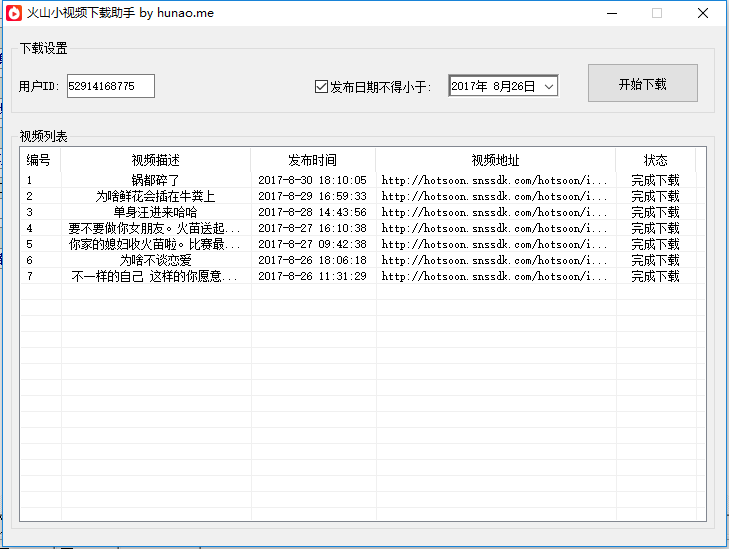This screenshot has width=729, height=549.
Task: Click the video URL in row 2
Action: tap(494, 196)
